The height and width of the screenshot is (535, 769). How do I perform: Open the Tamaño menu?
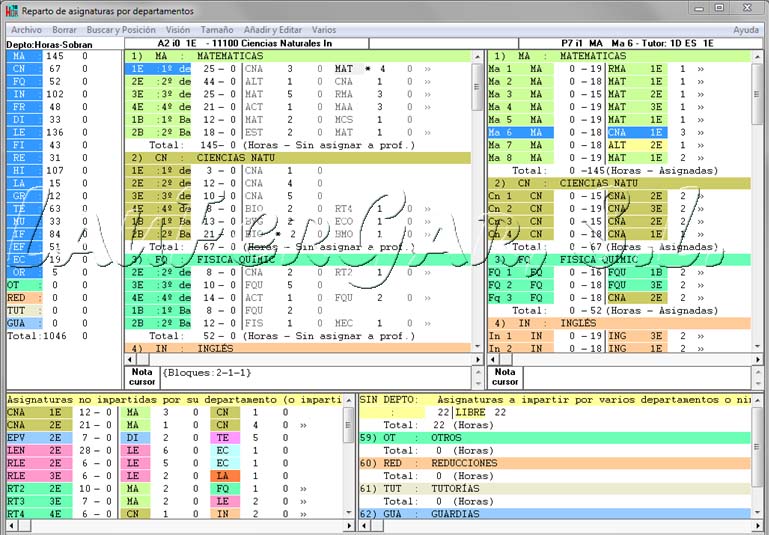(x=217, y=30)
